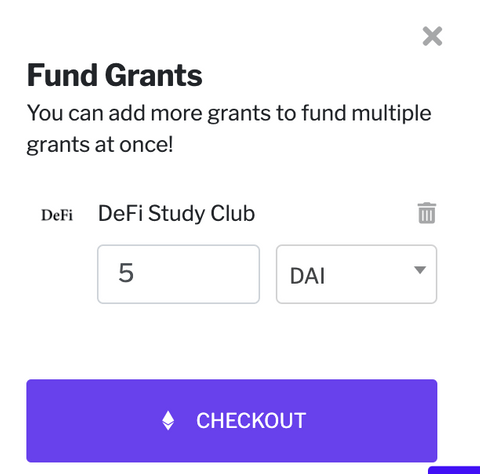The height and width of the screenshot is (474, 480).
Task: Click the Fund Grants heading
Action: tap(114, 75)
